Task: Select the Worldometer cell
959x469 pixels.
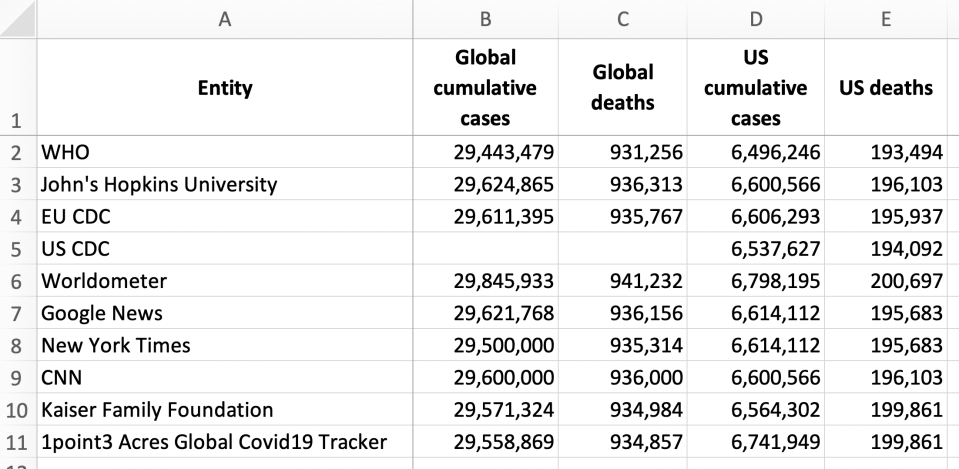Action: tap(224, 281)
